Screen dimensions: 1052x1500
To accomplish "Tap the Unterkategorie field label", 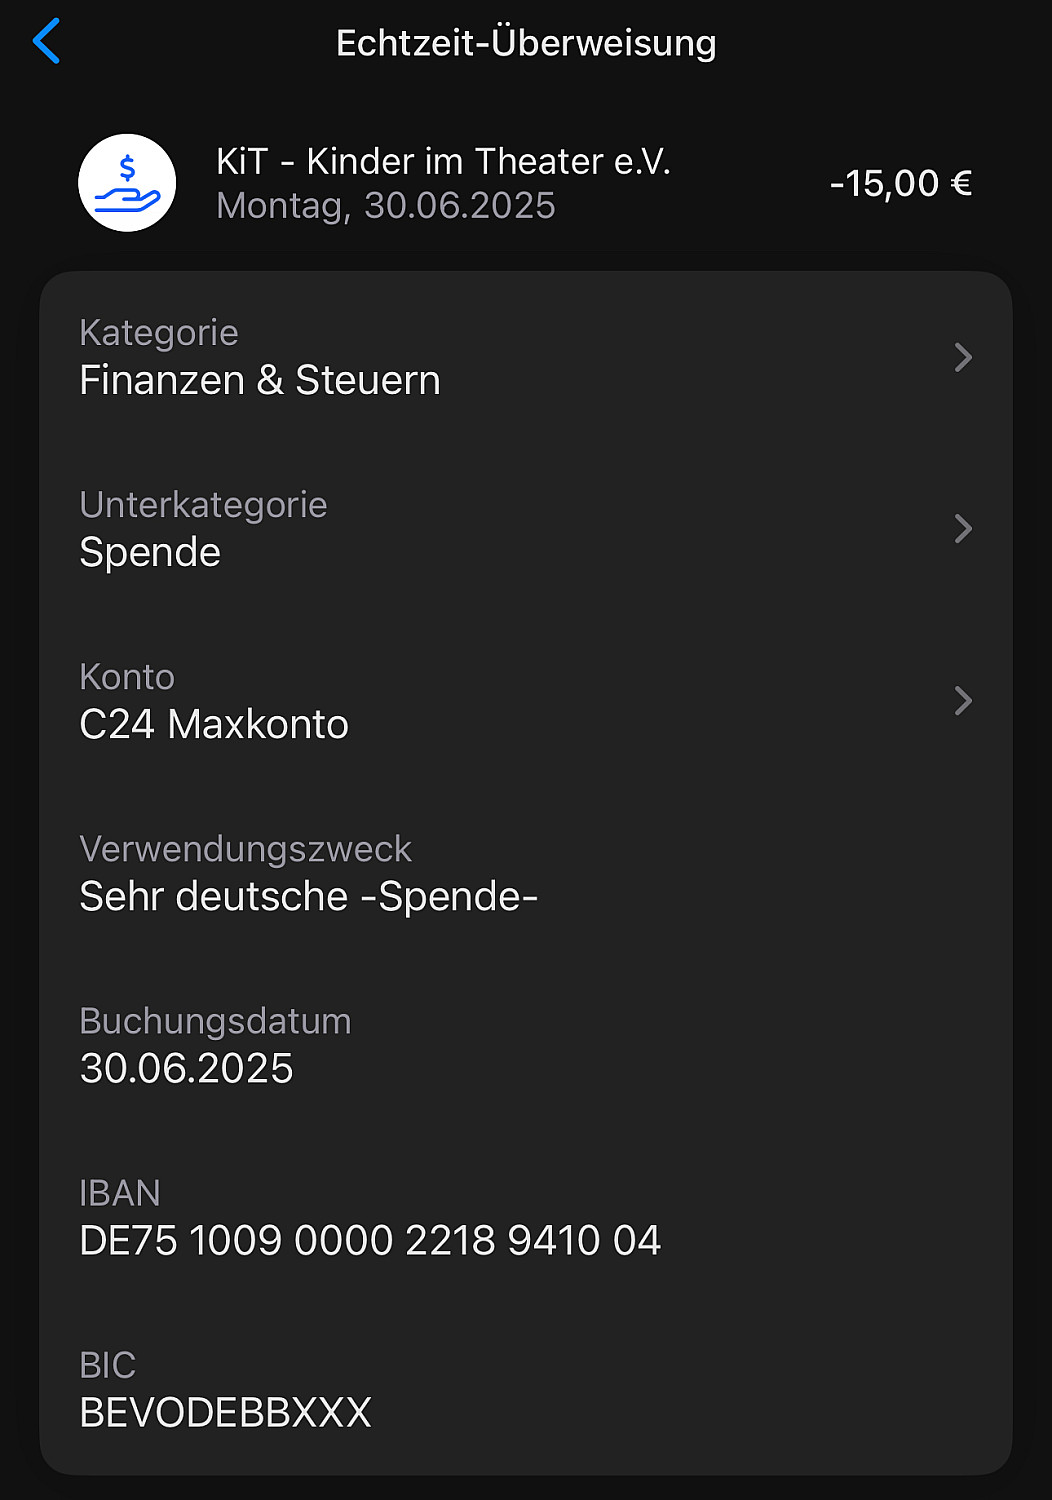I will 203,505.
